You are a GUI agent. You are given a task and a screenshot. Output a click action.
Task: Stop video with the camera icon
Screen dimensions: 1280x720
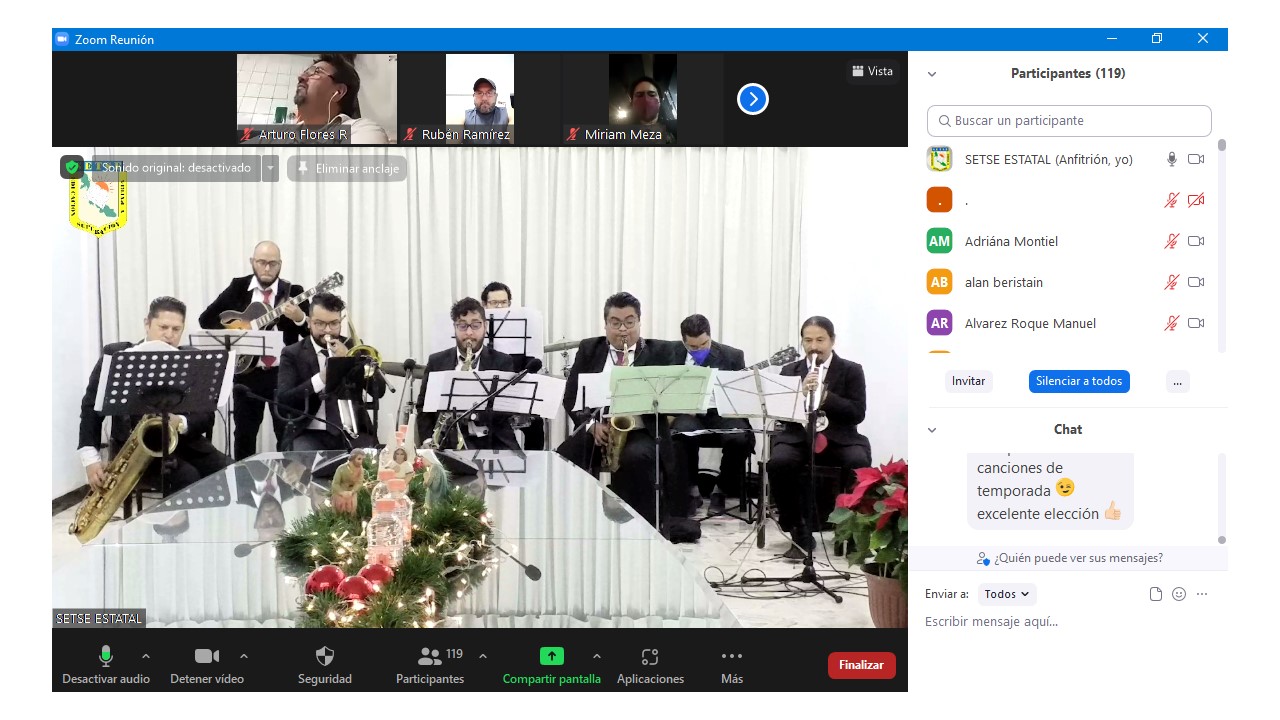[207, 656]
